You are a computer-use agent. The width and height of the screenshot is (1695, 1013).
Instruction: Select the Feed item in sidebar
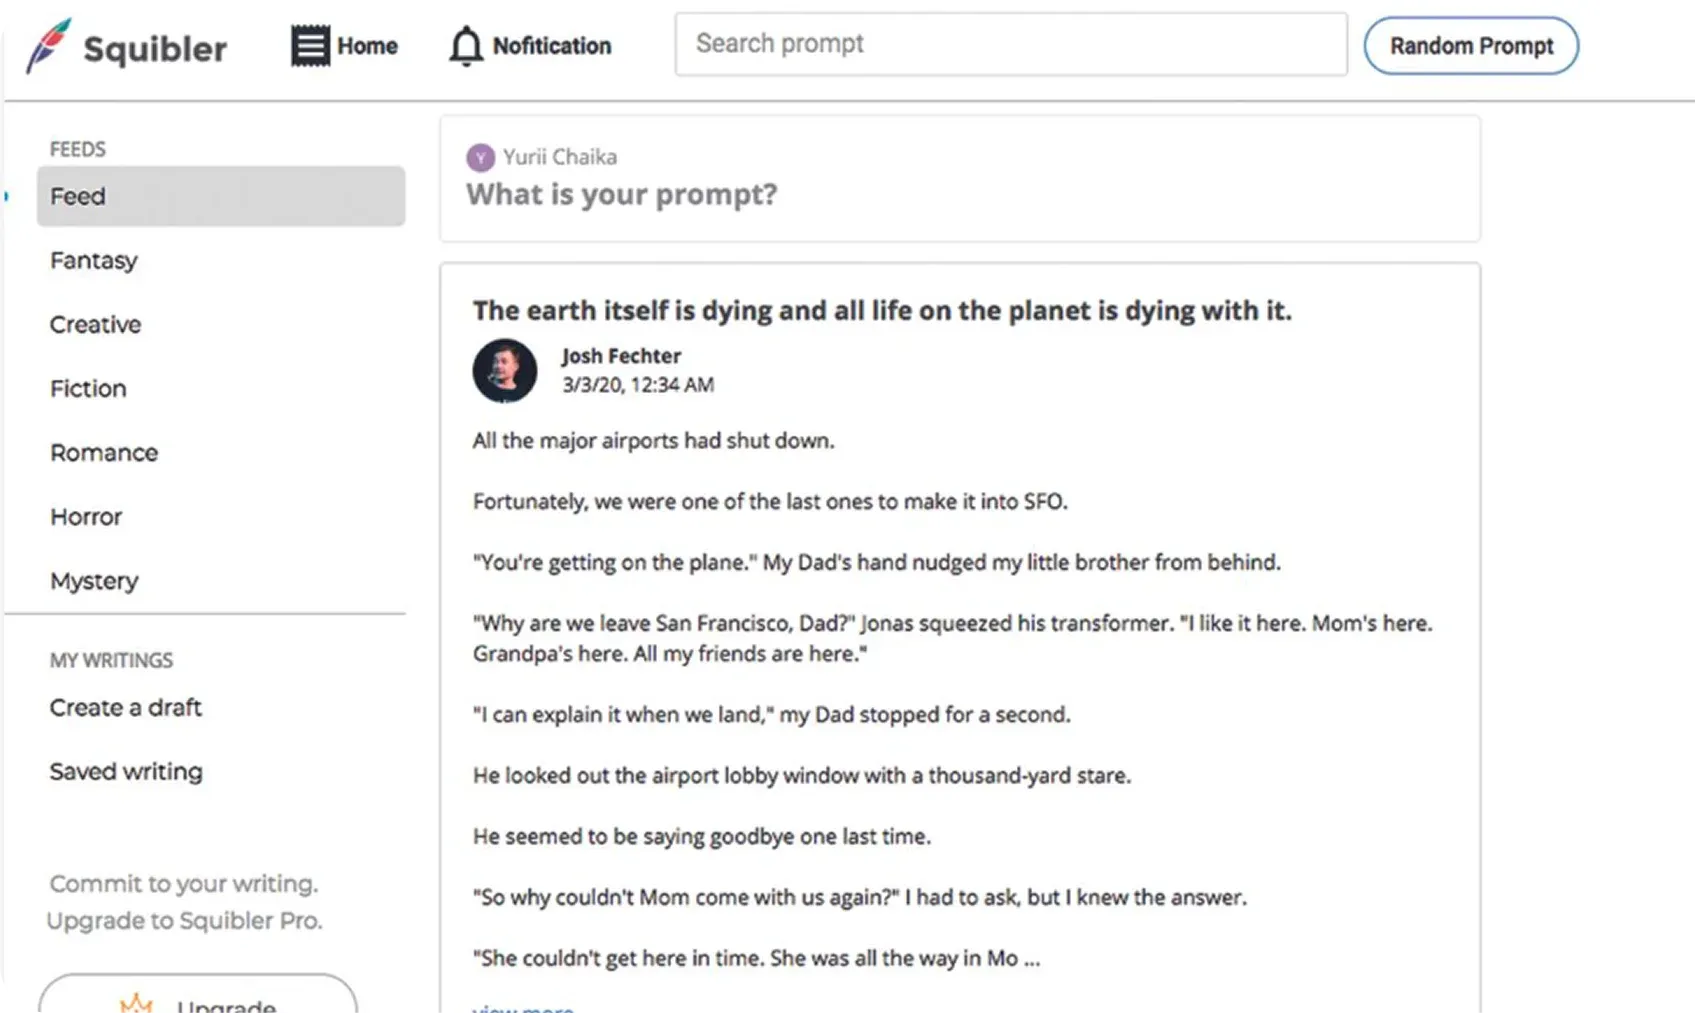[x=220, y=196]
